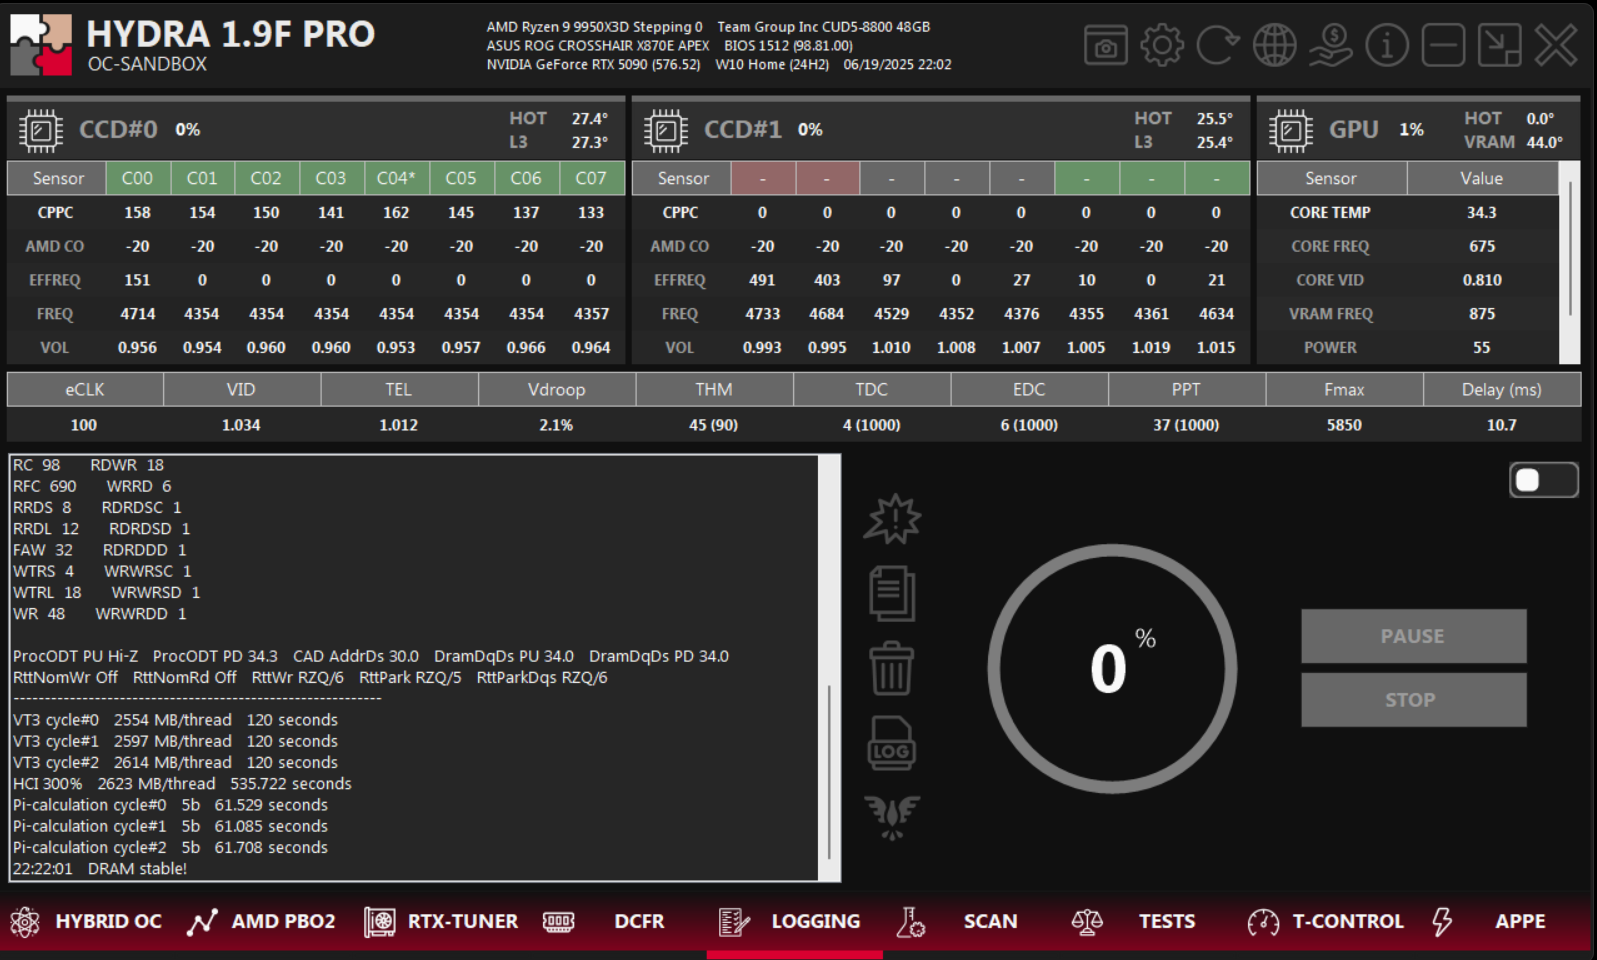
Task: Open settings via the gear icon
Action: (1161, 46)
